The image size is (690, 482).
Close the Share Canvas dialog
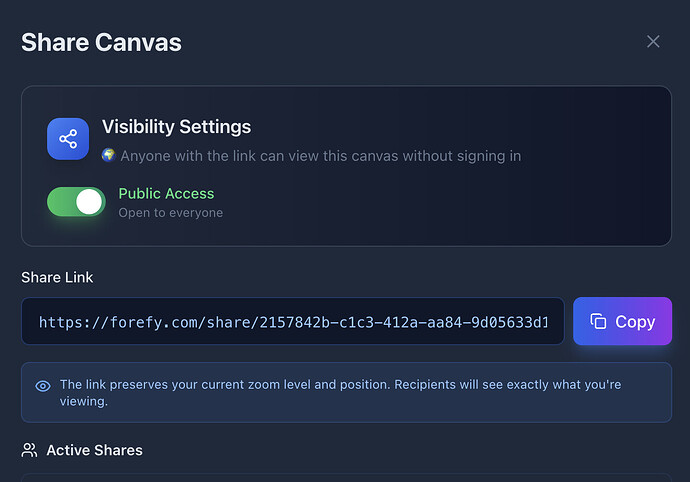coord(653,41)
